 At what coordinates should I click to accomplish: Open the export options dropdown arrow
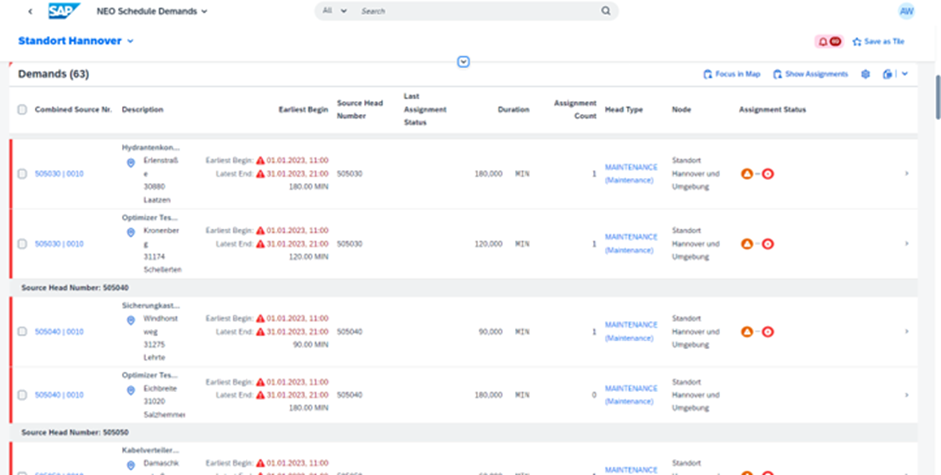[x=905, y=74]
